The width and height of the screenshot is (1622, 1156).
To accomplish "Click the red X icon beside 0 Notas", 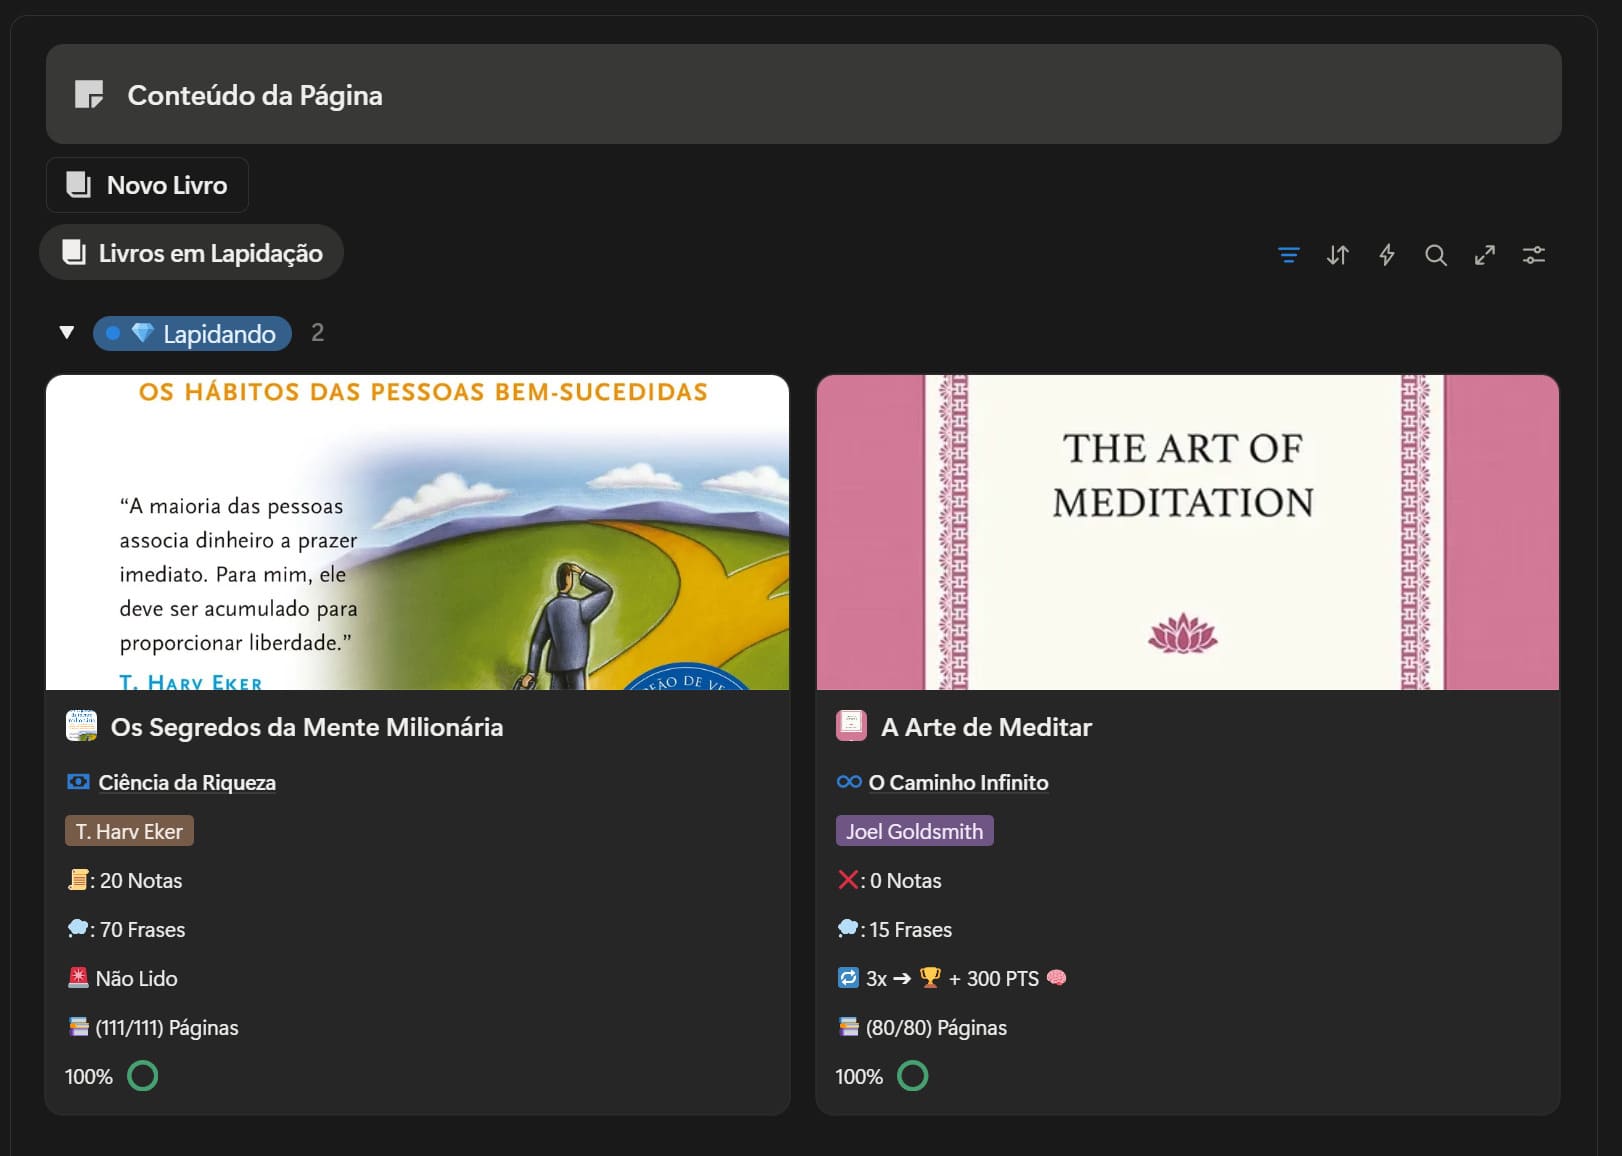I will [848, 880].
